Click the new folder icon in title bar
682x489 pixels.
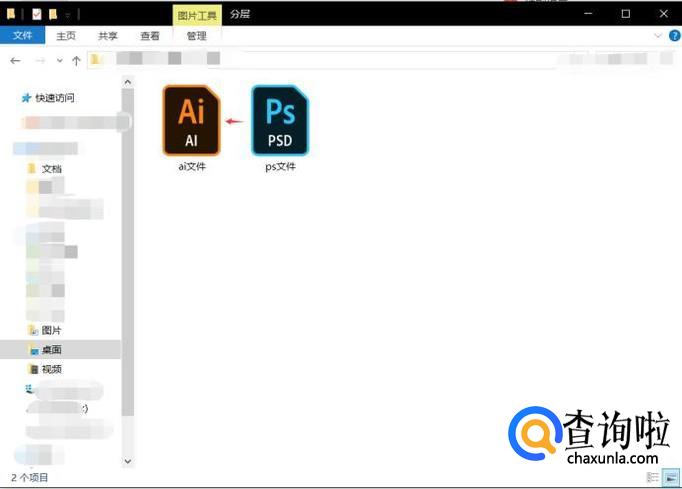(x=53, y=15)
